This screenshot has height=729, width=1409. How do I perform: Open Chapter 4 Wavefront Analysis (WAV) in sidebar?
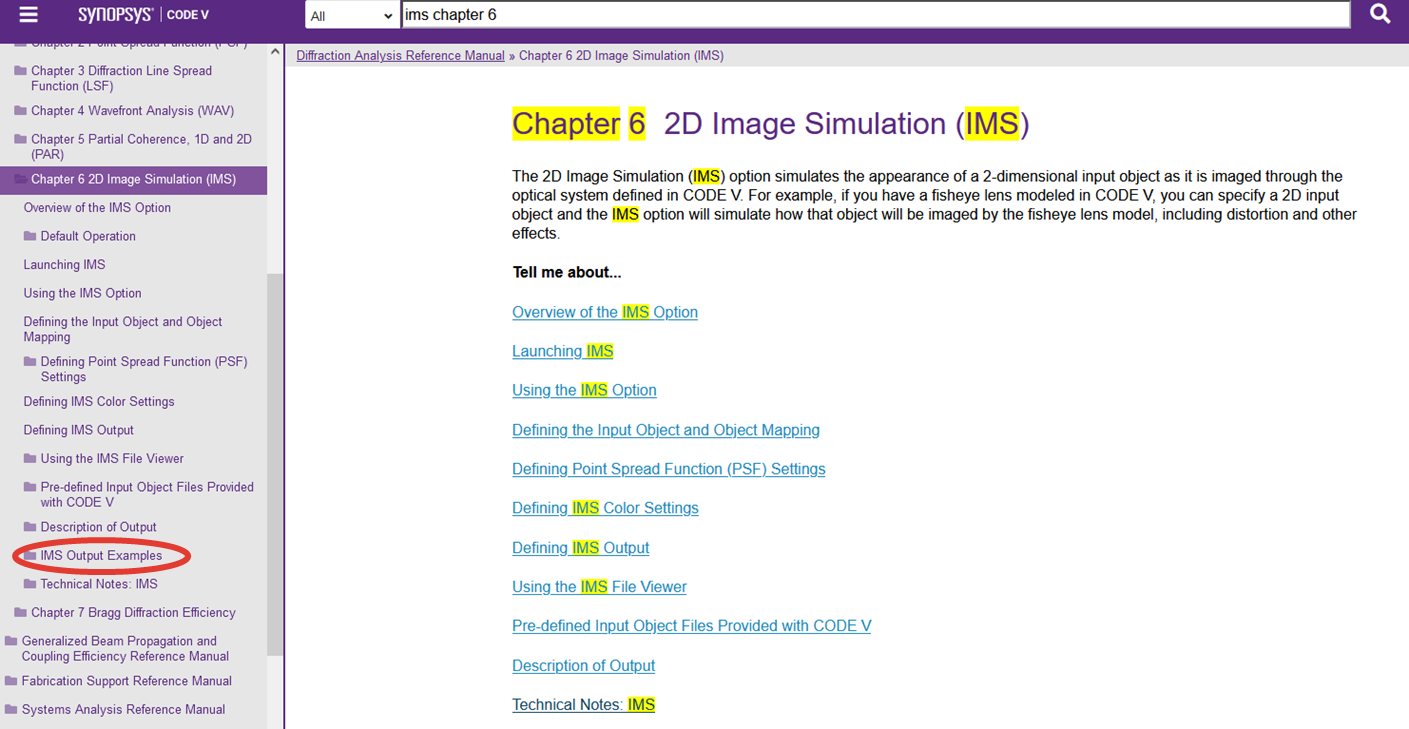132,111
